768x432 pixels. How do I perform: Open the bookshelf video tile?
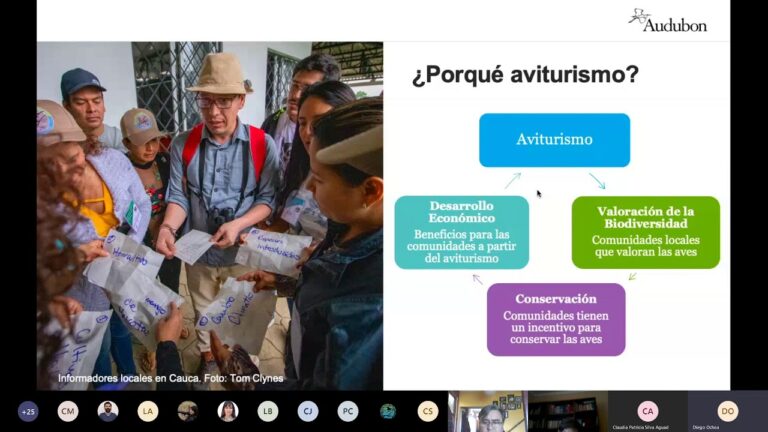point(568,411)
